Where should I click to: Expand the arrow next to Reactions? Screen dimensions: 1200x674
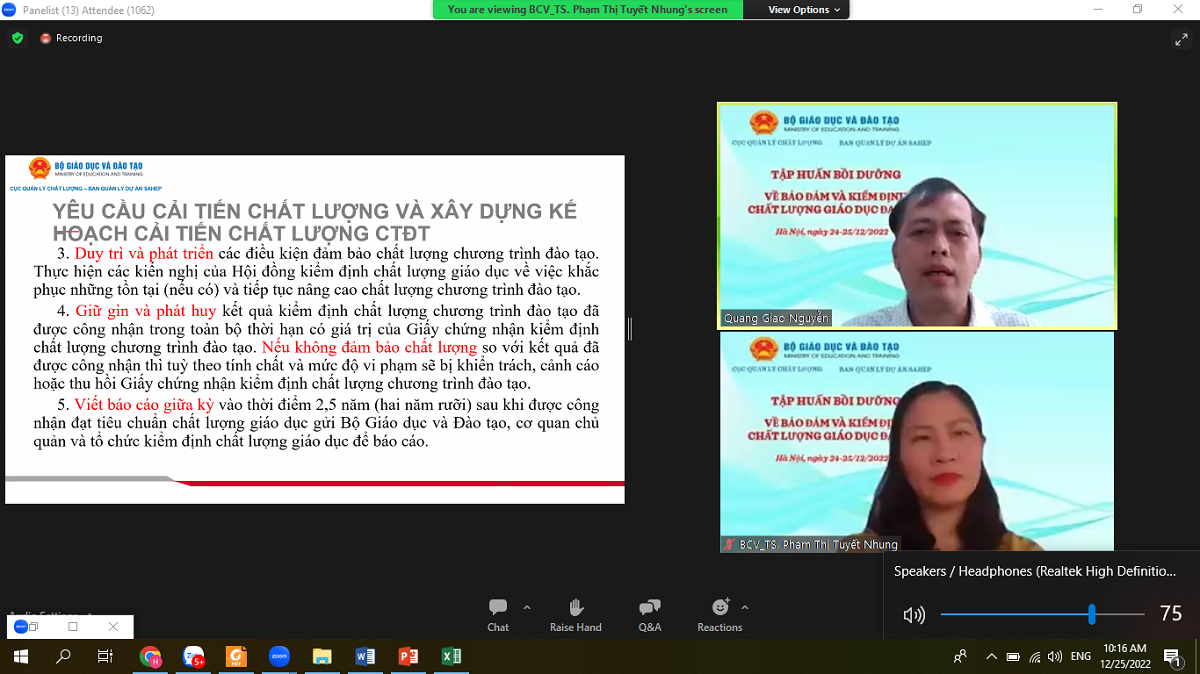pyautogui.click(x=745, y=607)
